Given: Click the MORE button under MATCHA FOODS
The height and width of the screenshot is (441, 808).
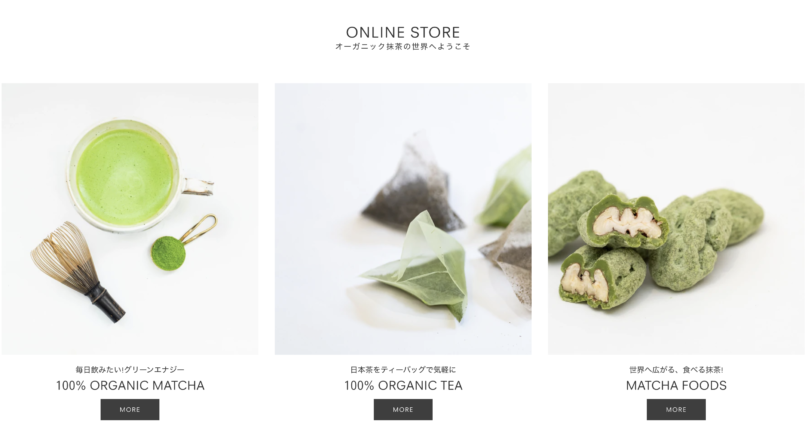Looking at the screenshot, I should click(676, 410).
